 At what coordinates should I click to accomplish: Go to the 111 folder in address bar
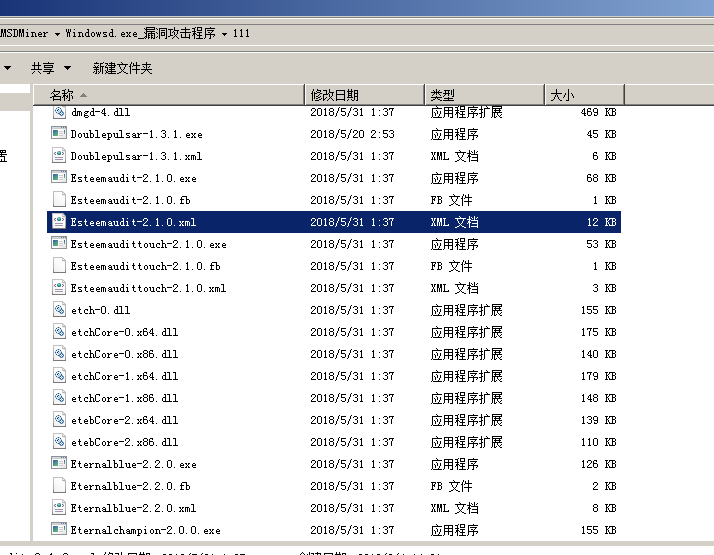[x=241, y=34]
